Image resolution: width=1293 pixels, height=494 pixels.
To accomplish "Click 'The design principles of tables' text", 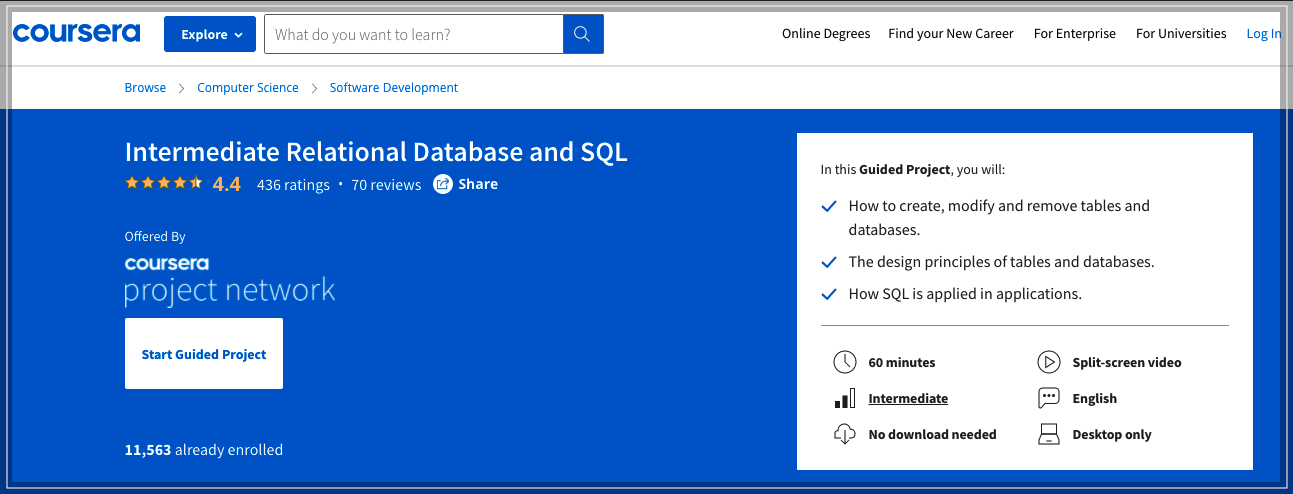I will (1001, 262).
